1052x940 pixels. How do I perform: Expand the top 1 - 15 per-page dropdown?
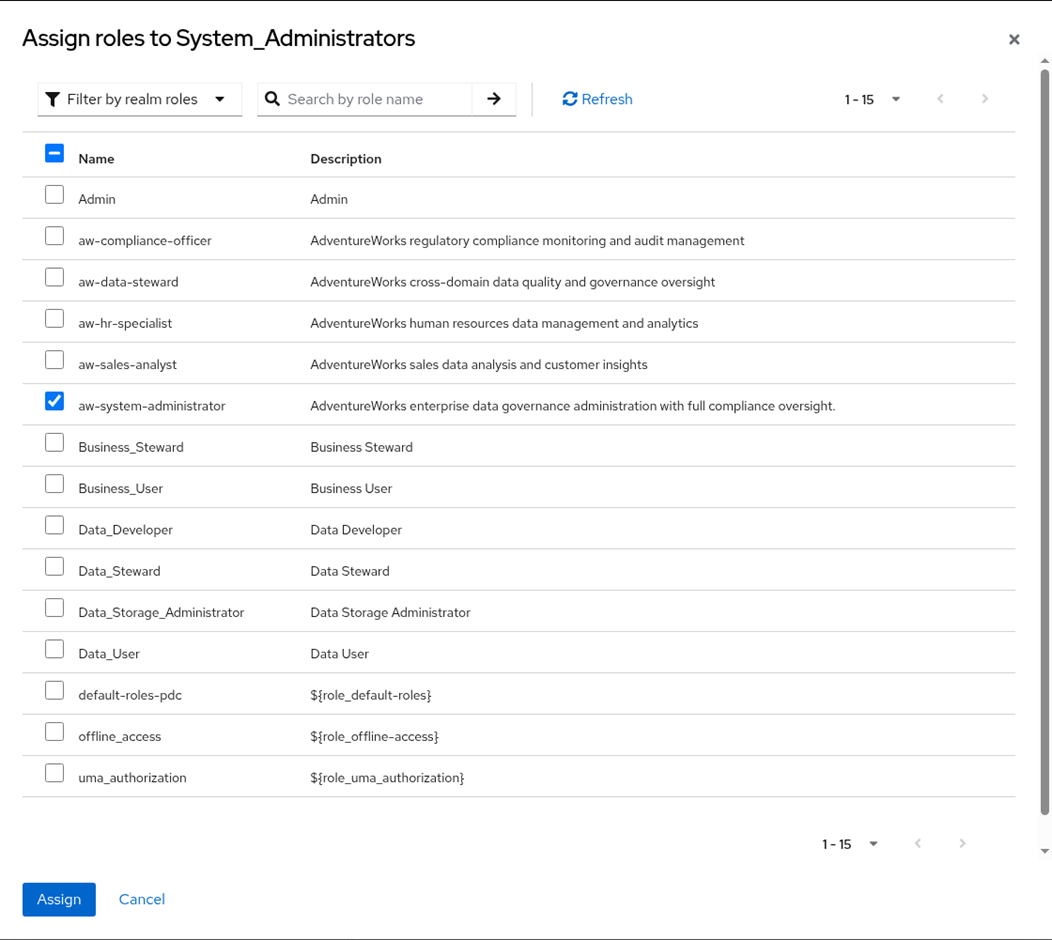pyautogui.click(x=873, y=99)
